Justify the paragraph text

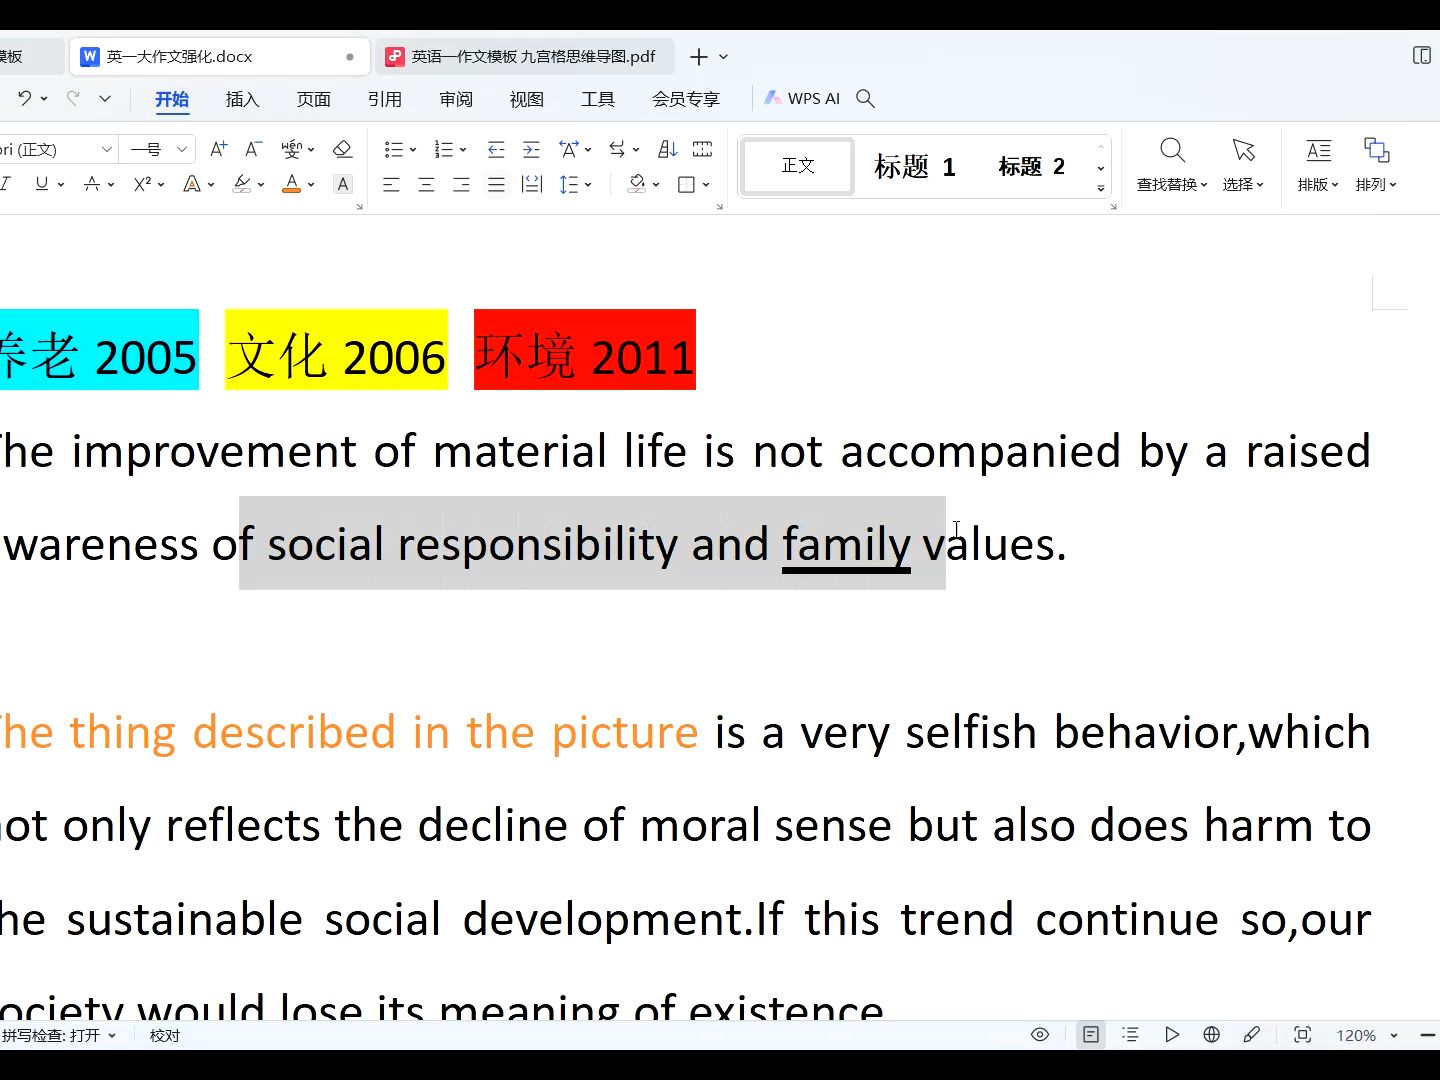coord(496,184)
